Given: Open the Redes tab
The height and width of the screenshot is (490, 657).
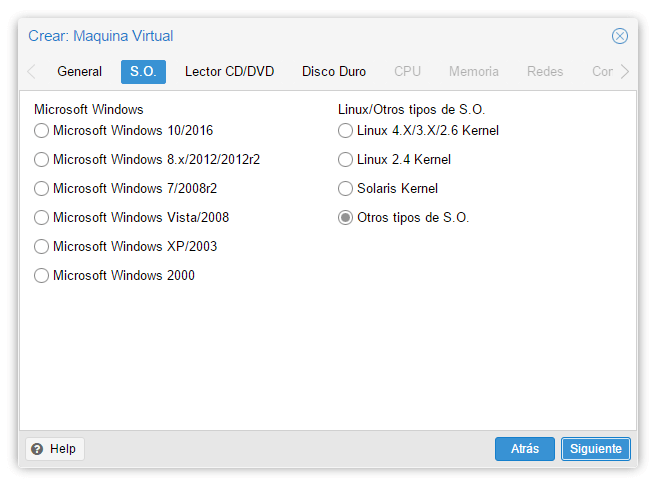Looking at the screenshot, I should (x=545, y=72).
